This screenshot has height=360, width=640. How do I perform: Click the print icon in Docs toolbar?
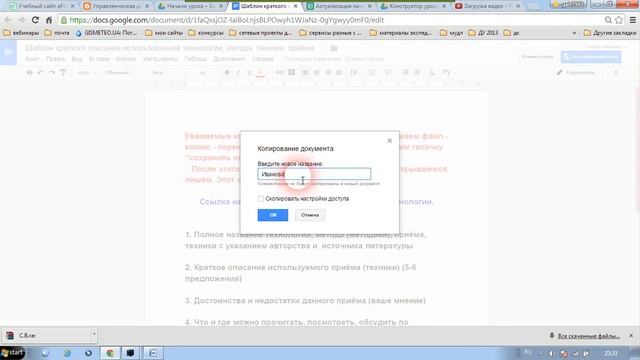click(x=29, y=73)
